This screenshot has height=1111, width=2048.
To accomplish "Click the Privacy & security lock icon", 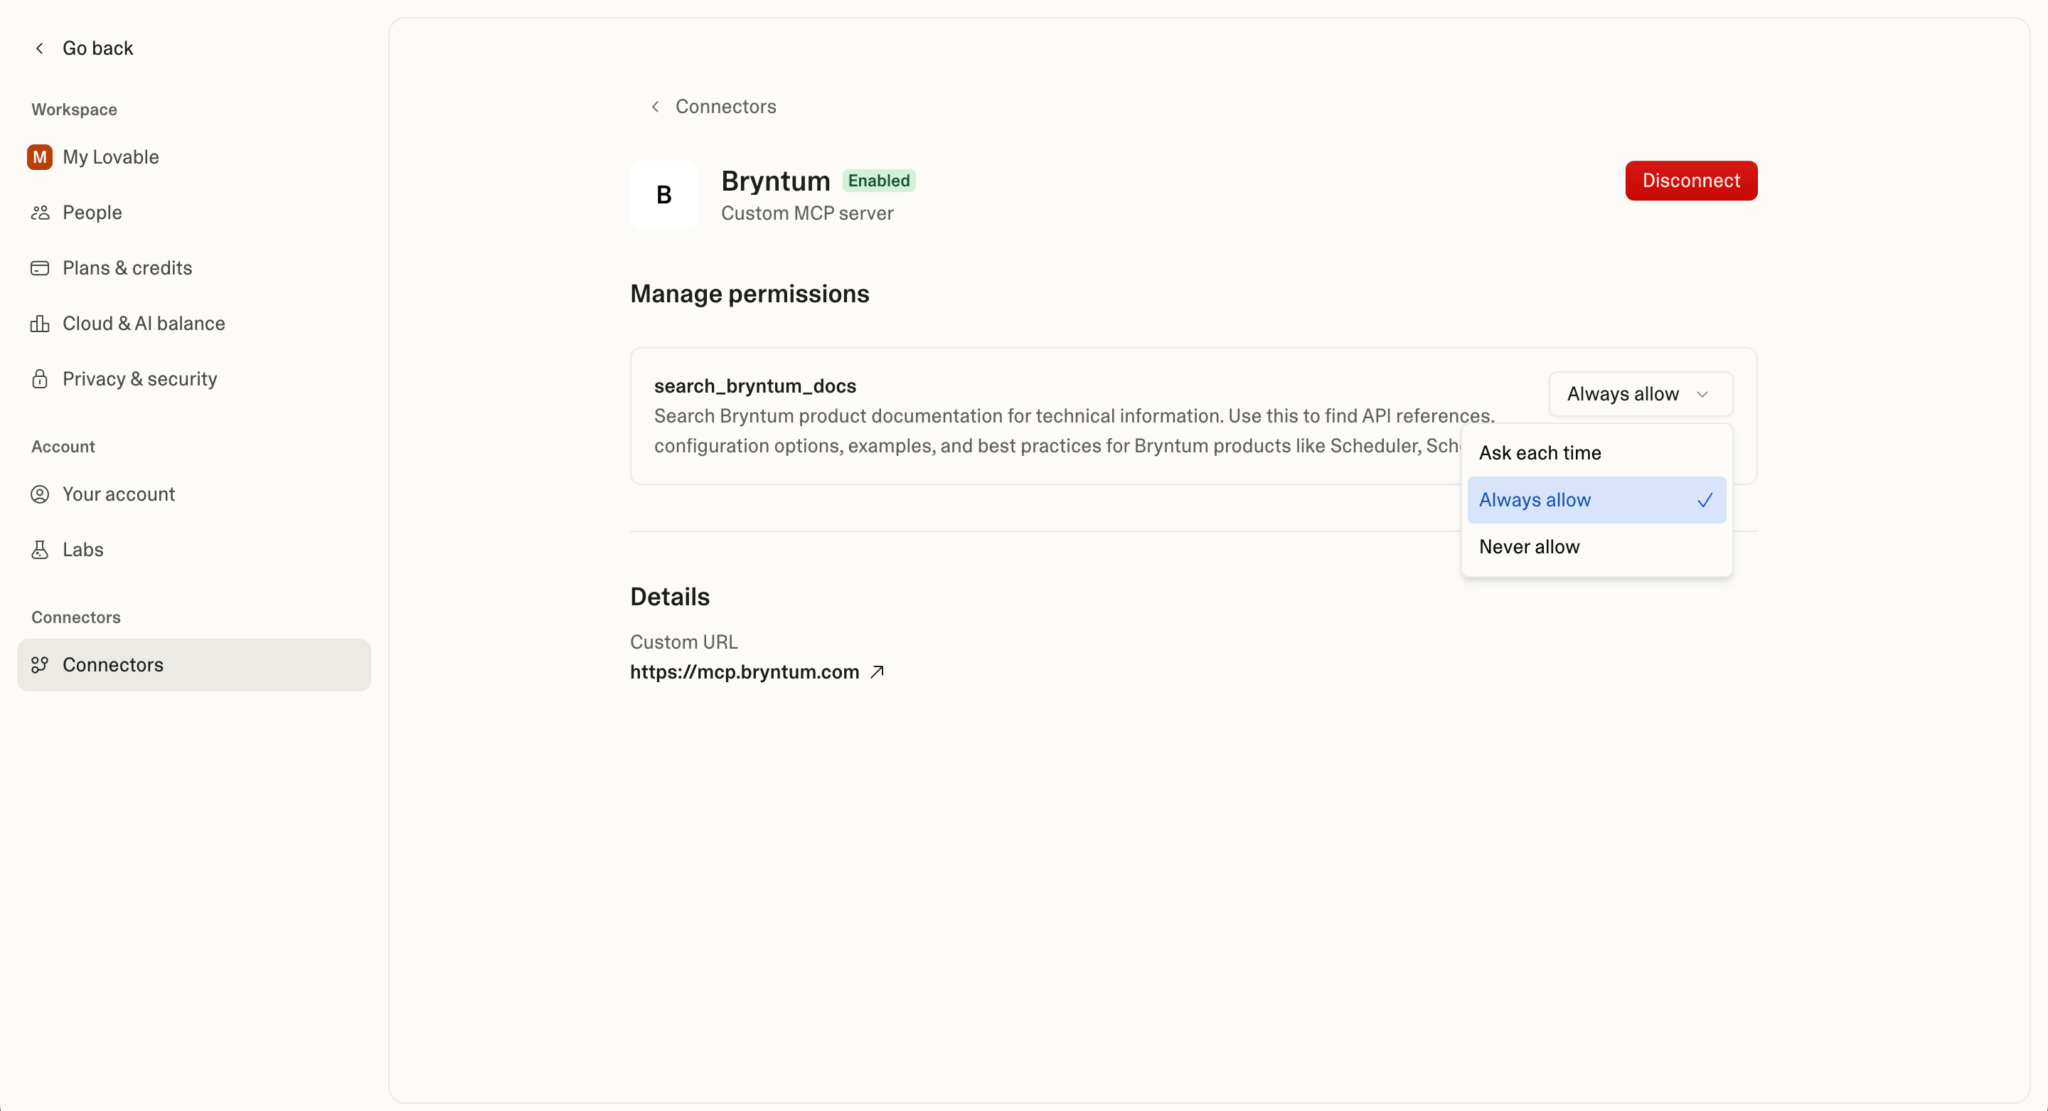I will (x=40, y=378).
